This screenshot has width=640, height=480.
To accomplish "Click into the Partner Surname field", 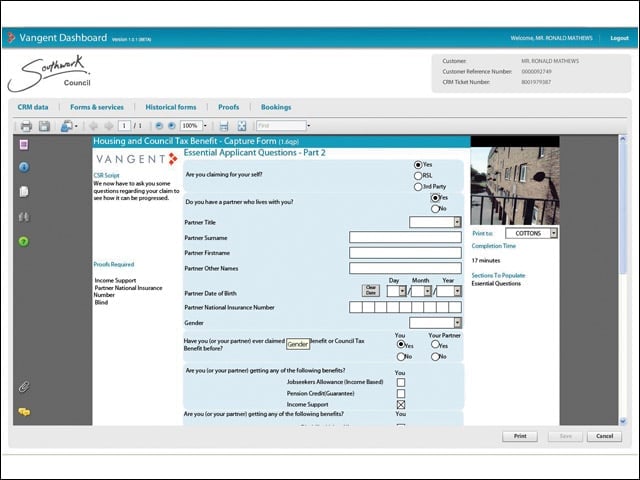I will (x=405, y=237).
